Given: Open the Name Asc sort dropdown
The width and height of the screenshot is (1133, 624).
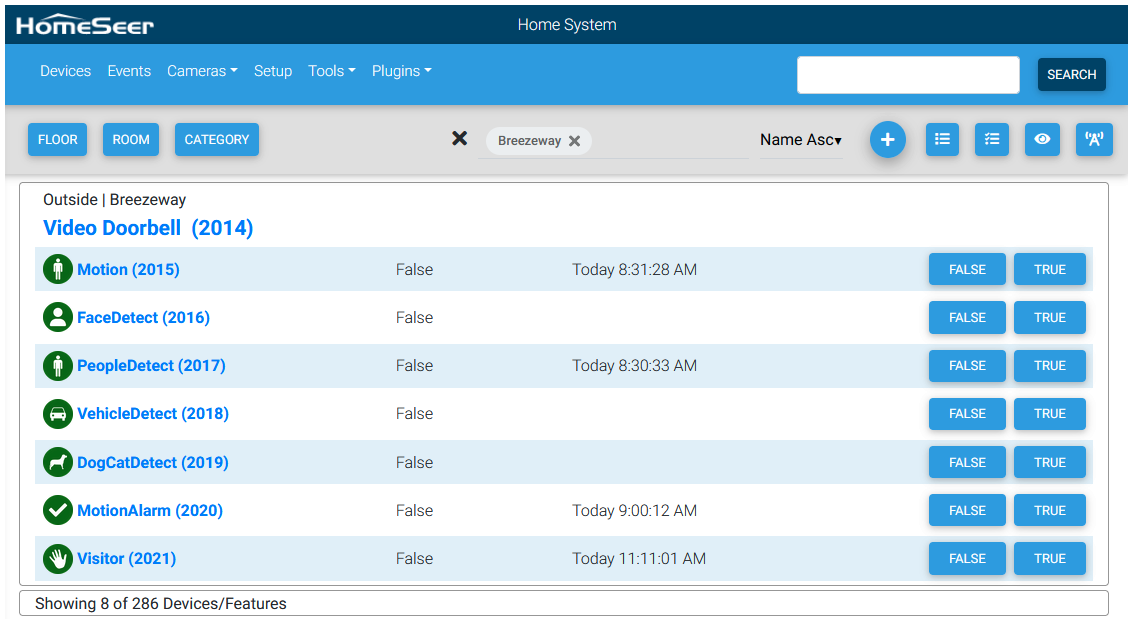Looking at the screenshot, I should pos(800,140).
